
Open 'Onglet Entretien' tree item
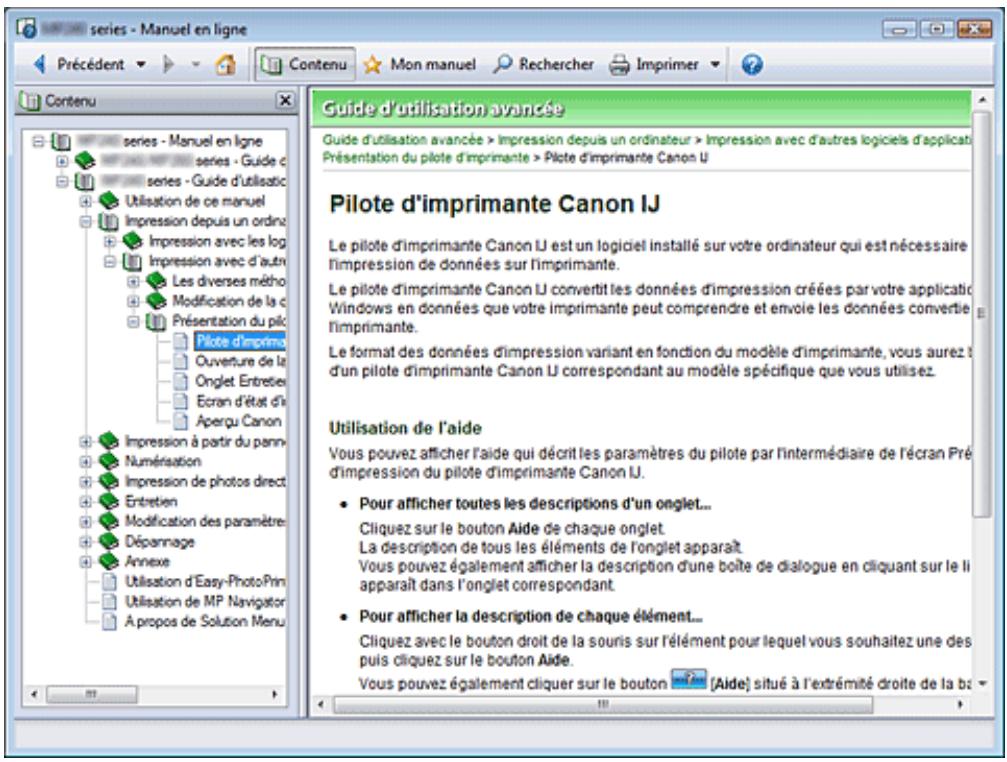click(241, 381)
